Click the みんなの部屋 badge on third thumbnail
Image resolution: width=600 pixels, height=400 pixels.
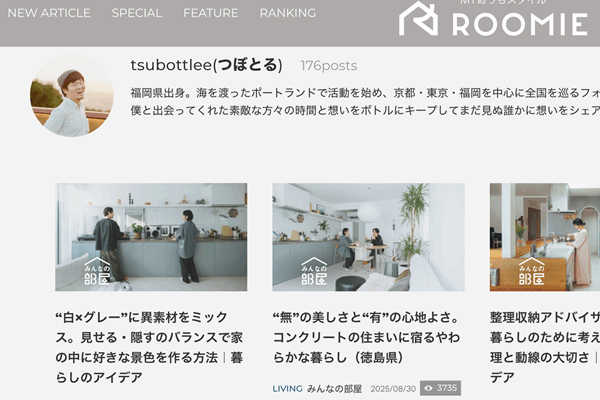(532, 271)
